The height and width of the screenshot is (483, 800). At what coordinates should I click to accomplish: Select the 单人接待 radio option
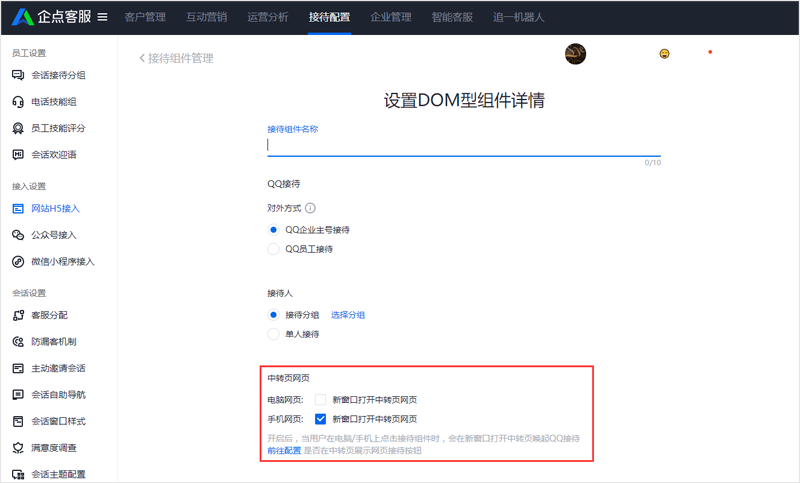[x=273, y=335]
